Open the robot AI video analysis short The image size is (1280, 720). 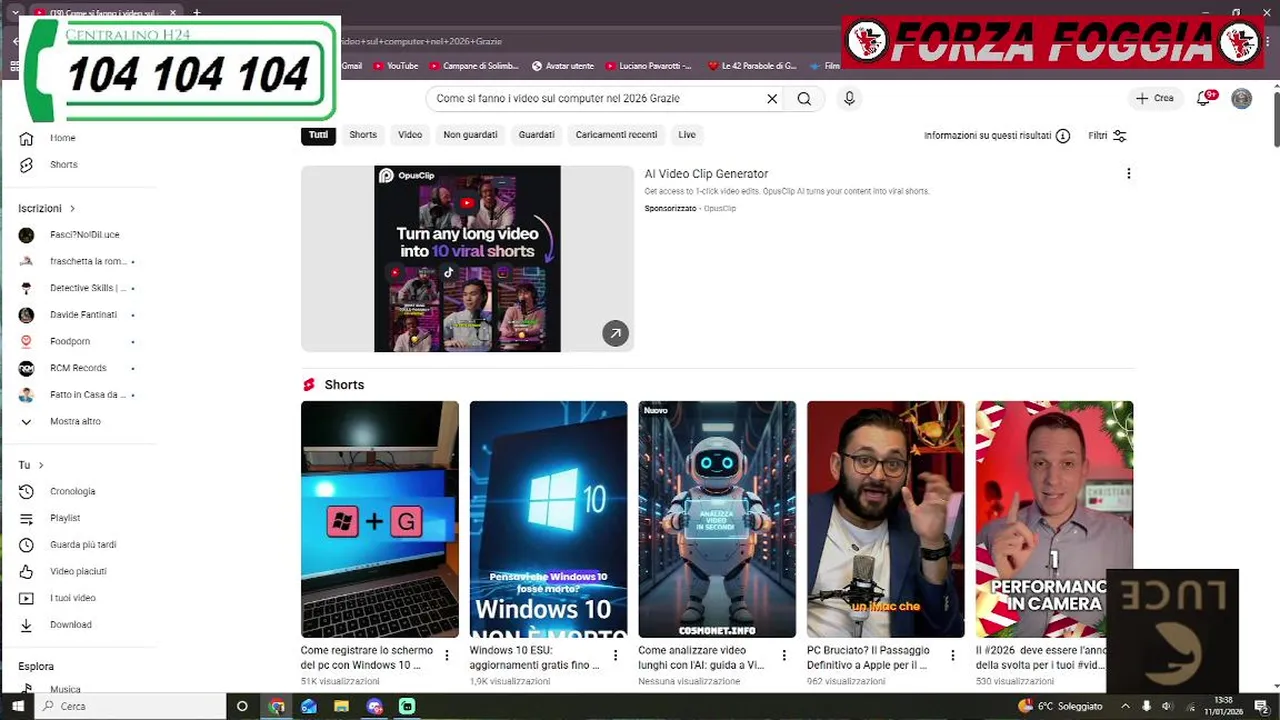717,519
